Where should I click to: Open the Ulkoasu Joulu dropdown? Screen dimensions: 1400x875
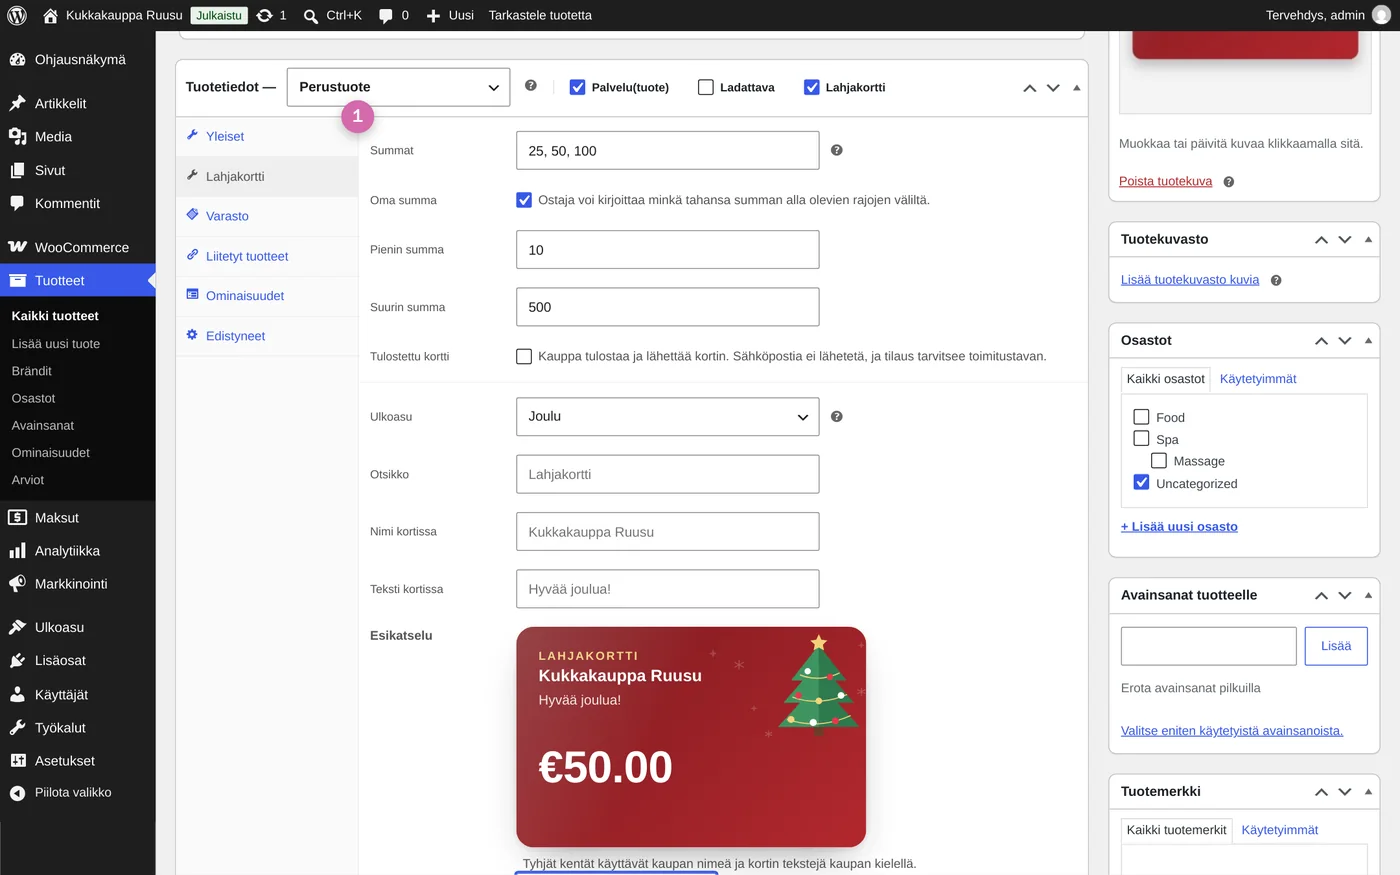click(x=668, y=417)
